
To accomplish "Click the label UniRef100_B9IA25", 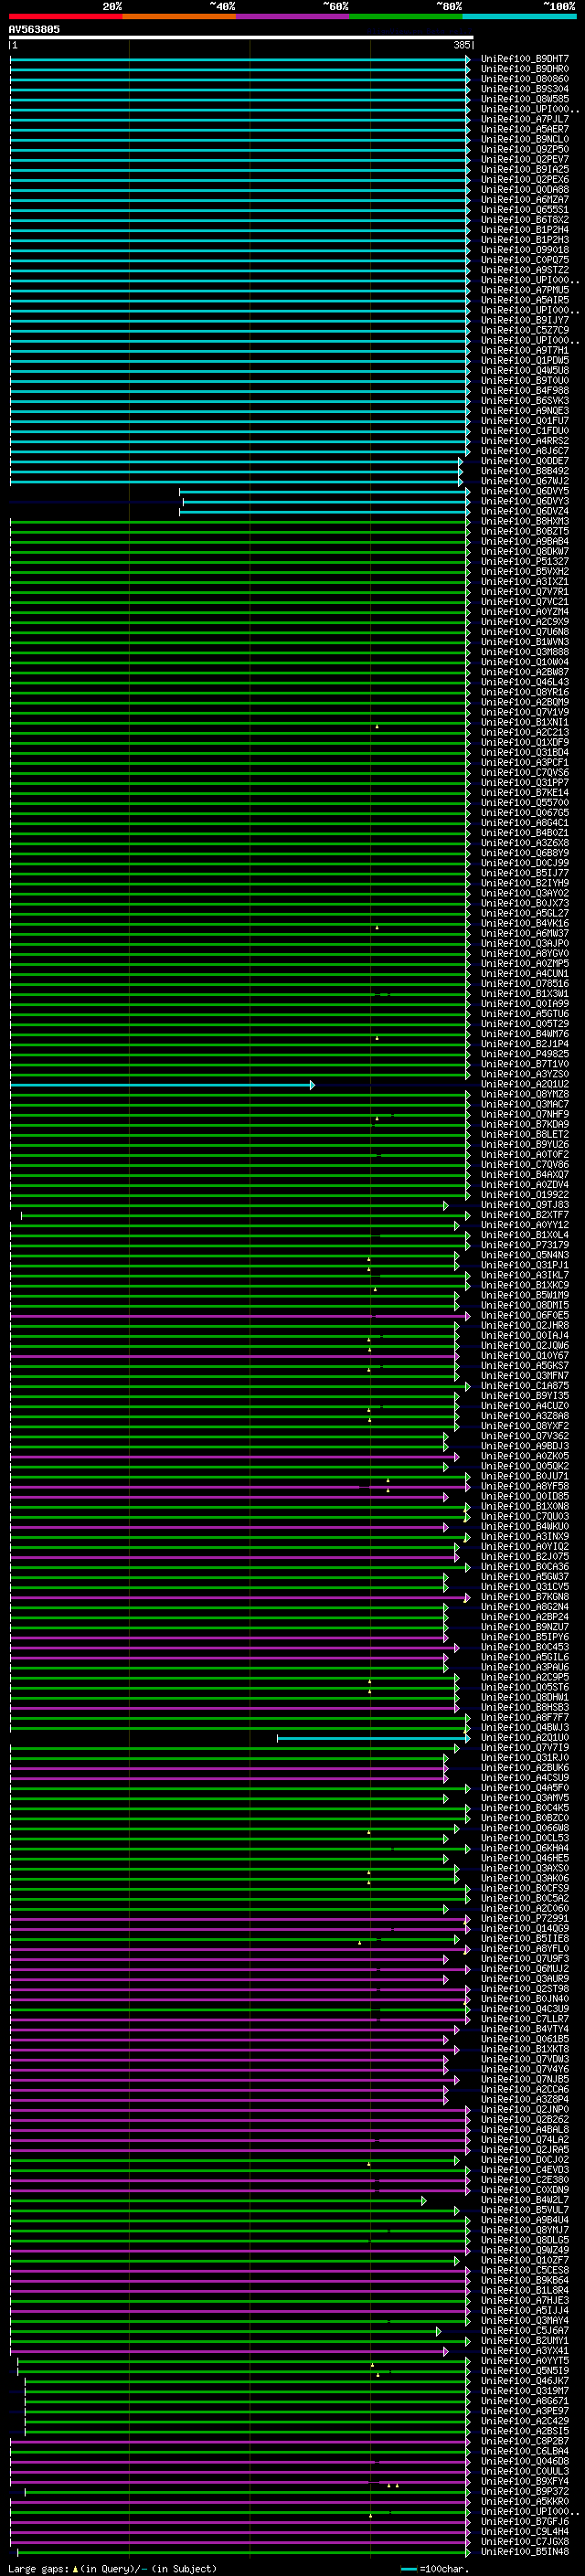I will coord(525,170).
